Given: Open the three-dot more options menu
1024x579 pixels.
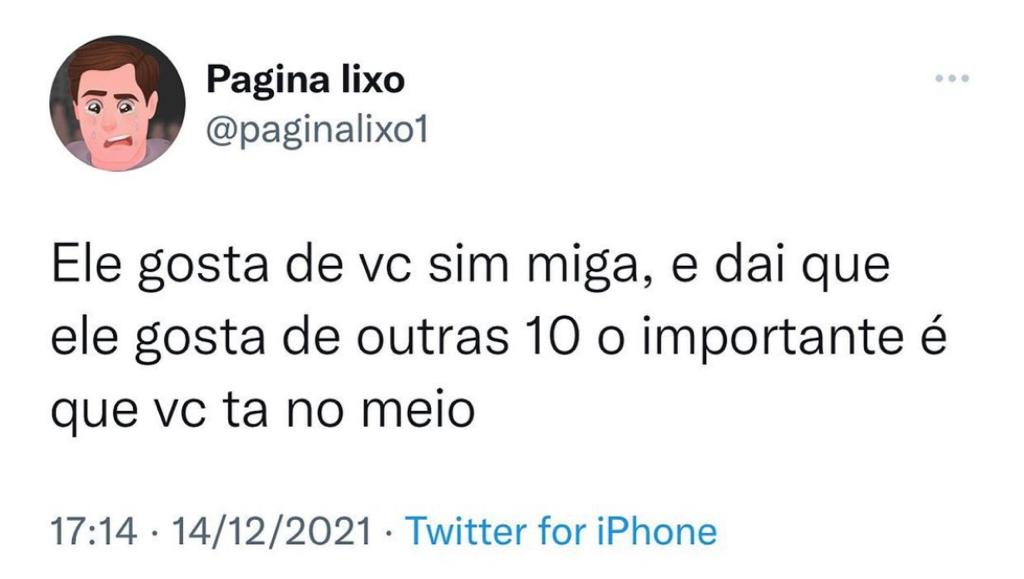Looking at the screenshot, I should tap(952, 80).
